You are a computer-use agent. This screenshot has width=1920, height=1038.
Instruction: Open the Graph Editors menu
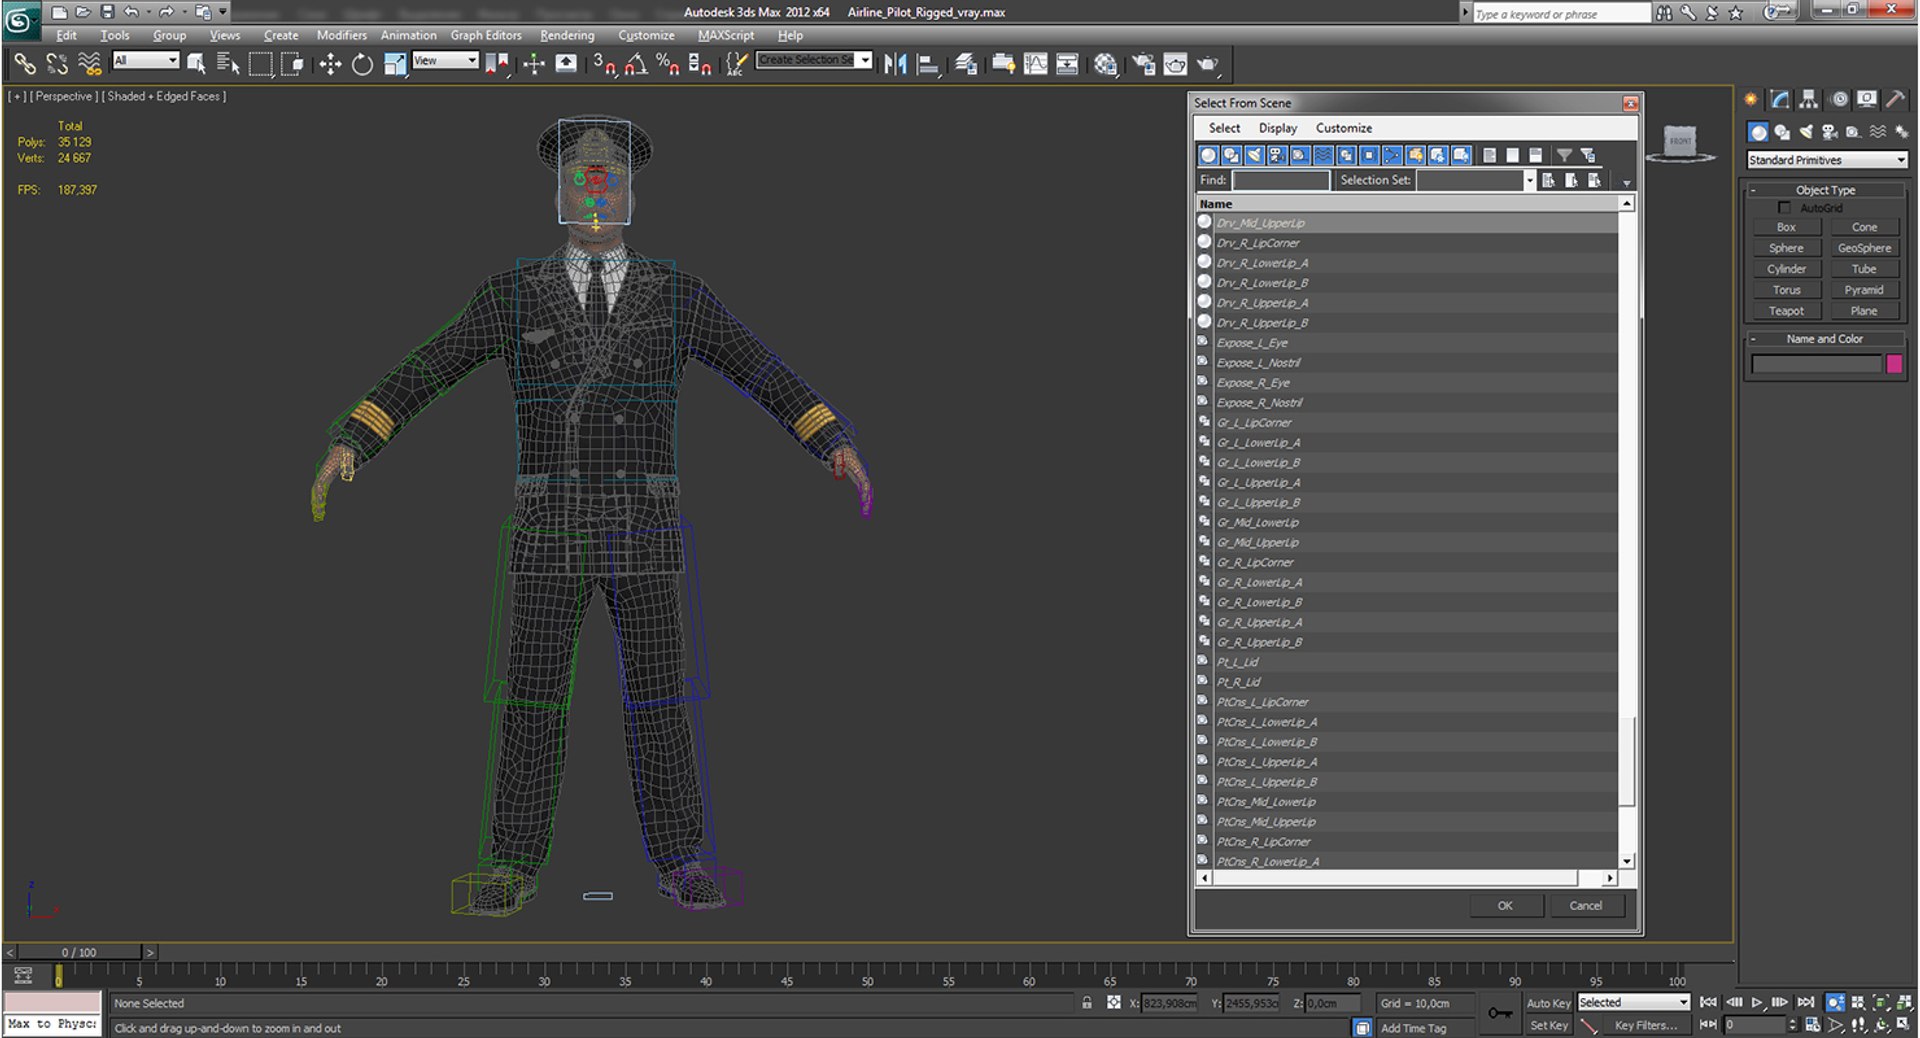486,35
